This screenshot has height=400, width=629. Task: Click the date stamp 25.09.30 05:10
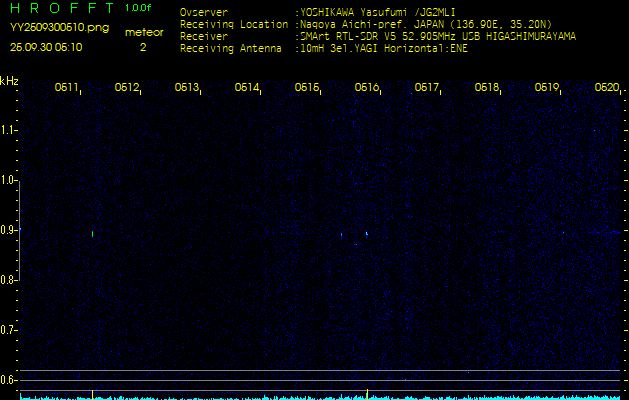pos(46,47)
